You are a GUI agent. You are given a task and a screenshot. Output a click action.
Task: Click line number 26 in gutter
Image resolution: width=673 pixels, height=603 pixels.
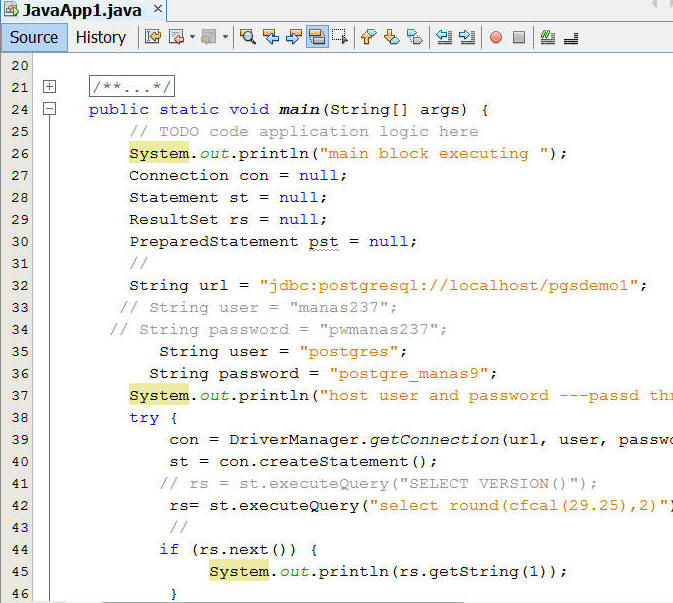pos(20,153)
